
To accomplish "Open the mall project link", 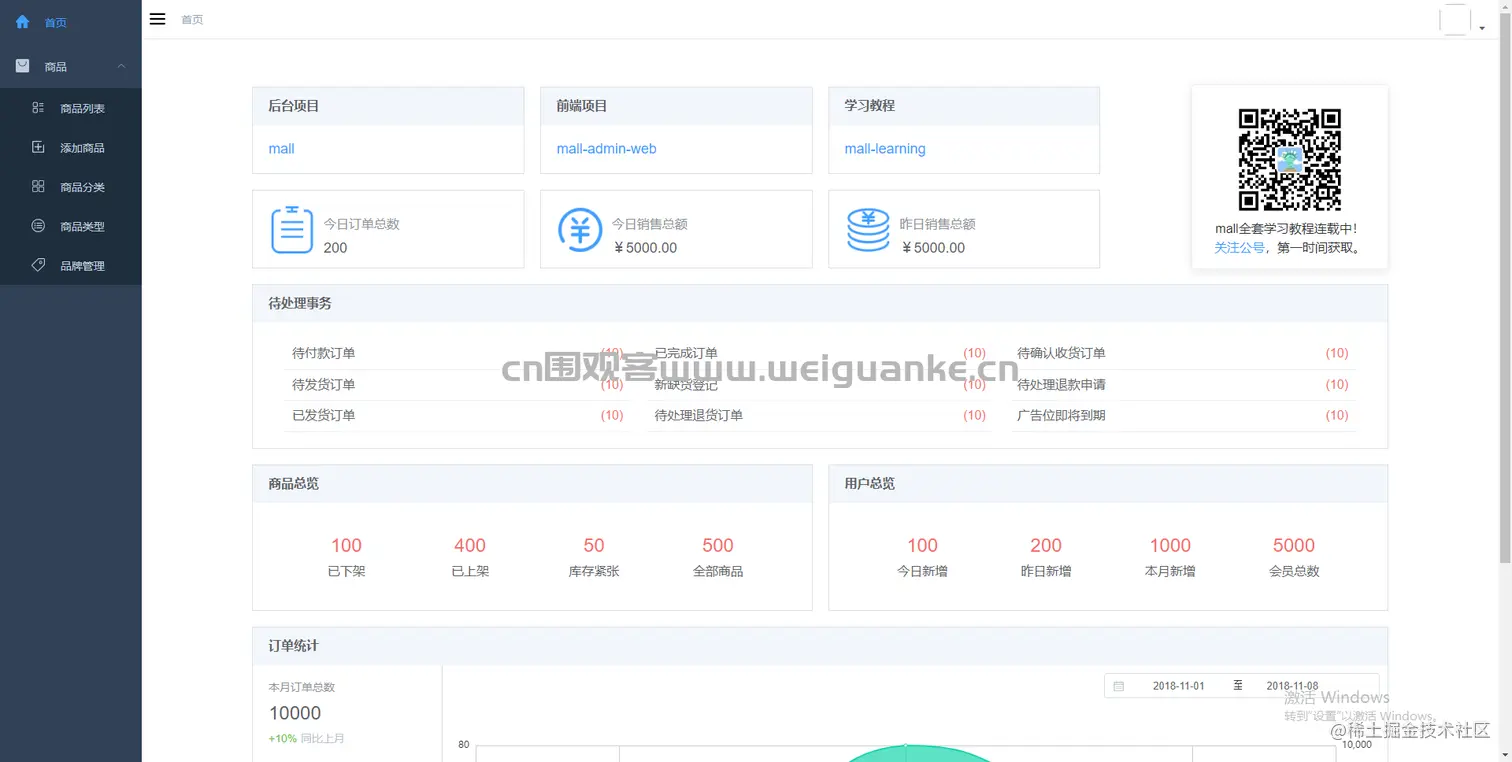I will click(x=281, y=148).
